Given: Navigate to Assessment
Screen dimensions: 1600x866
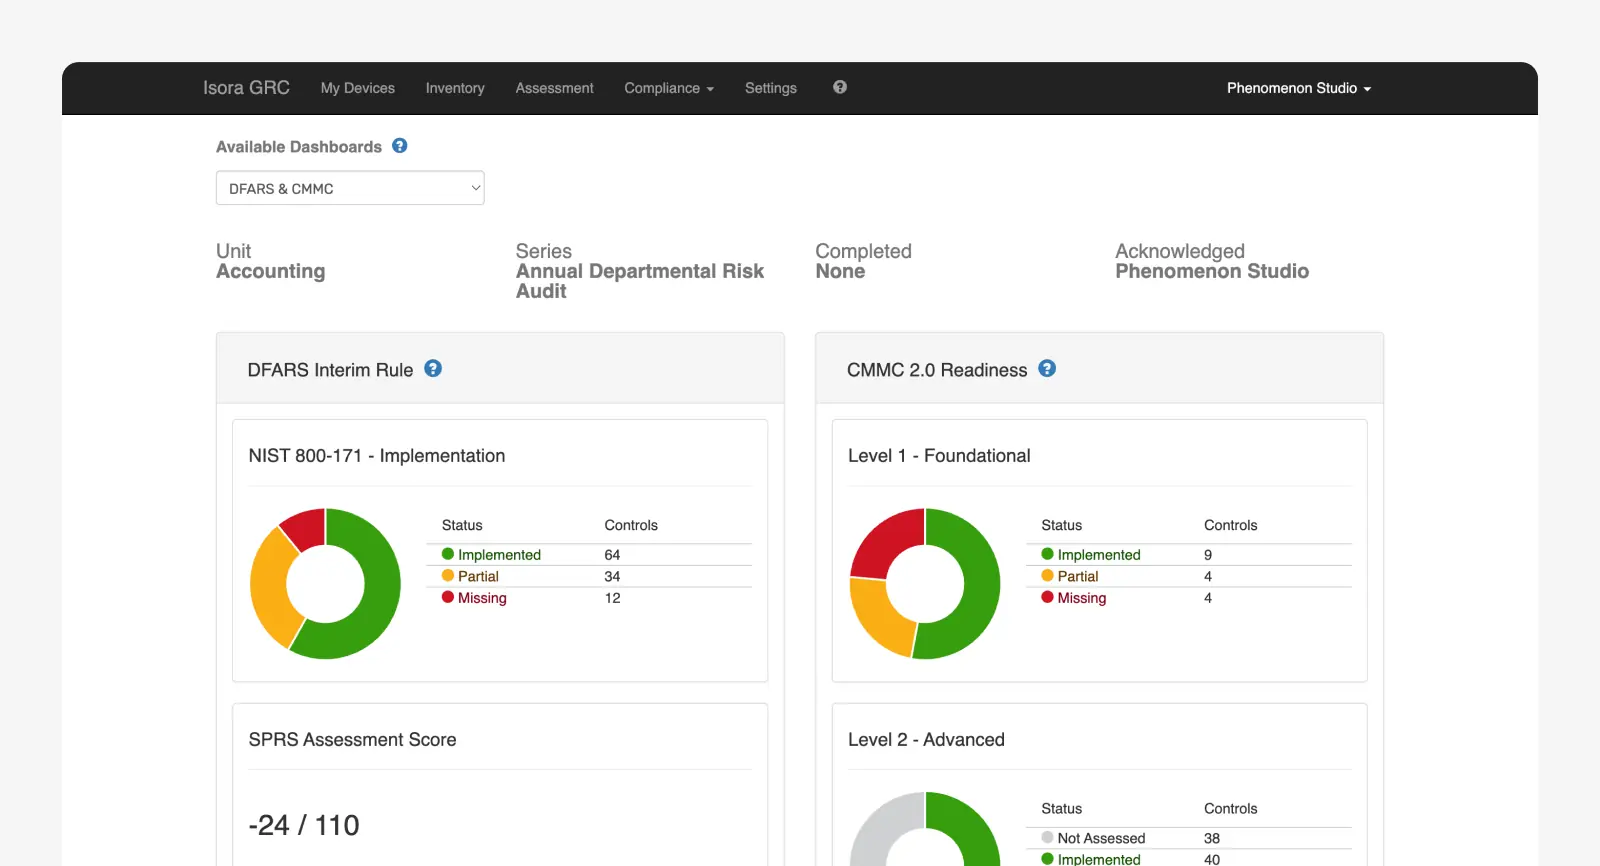Looking at the screenshot, I should (x=554, y=88).
